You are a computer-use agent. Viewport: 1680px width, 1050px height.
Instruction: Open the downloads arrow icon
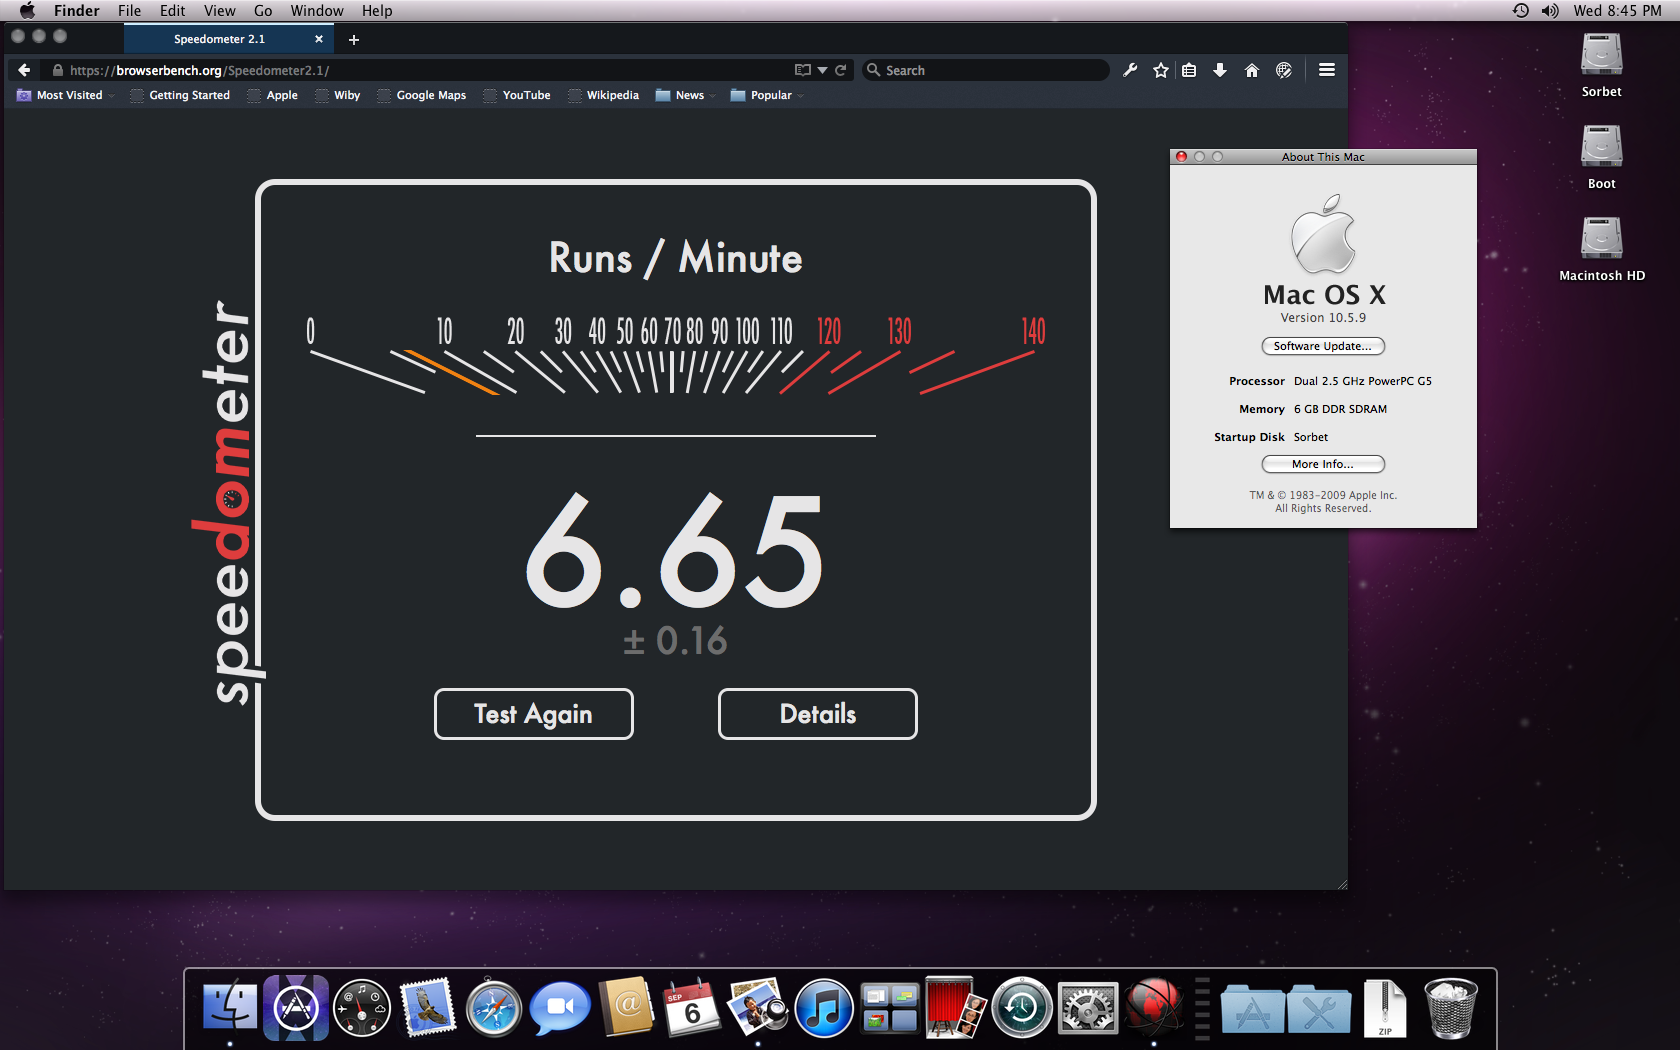tap(1220, 70)
